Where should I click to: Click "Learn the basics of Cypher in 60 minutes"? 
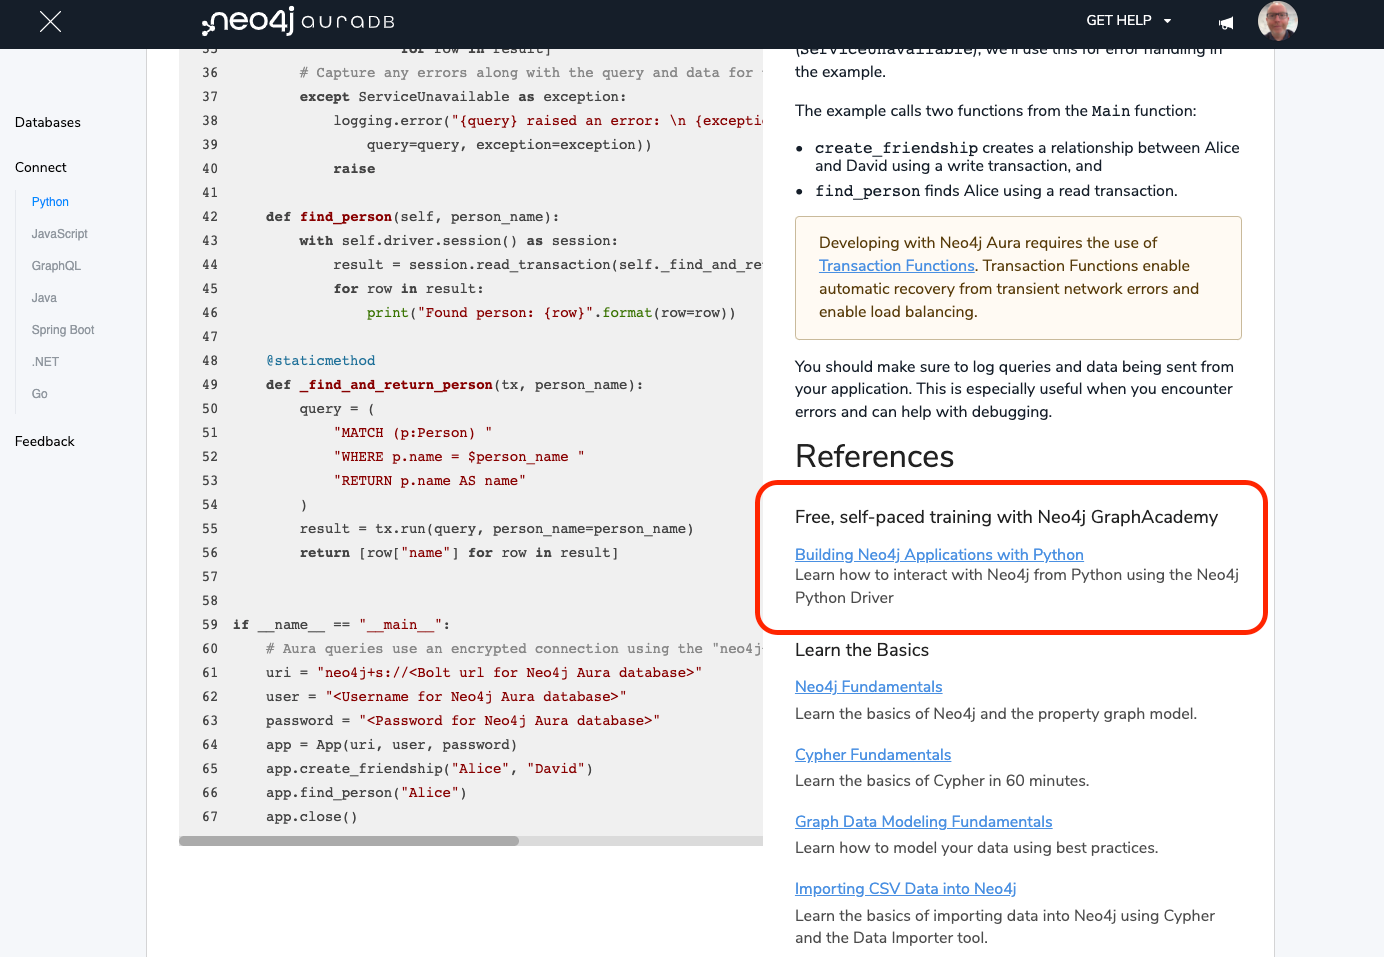pos(942,781)
